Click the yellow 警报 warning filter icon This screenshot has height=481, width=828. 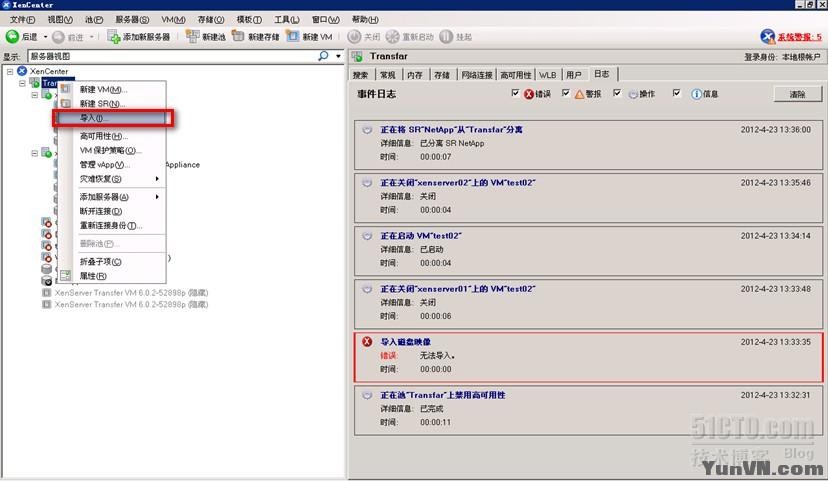pos(579,94)
